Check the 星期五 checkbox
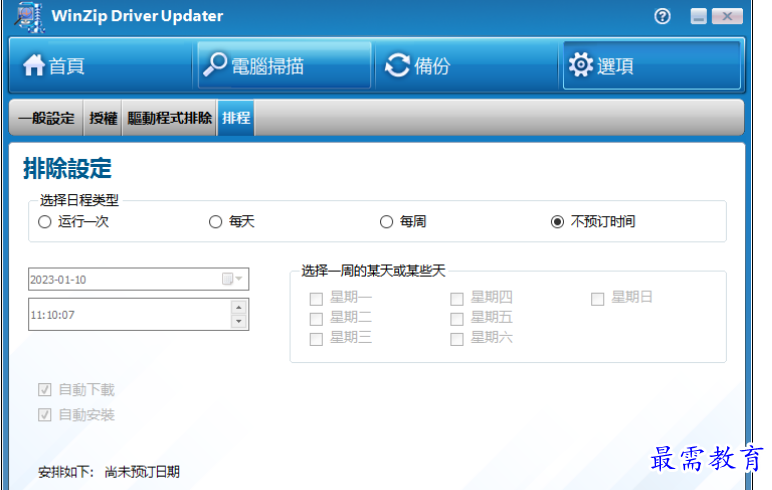 [x=457, y=319]
